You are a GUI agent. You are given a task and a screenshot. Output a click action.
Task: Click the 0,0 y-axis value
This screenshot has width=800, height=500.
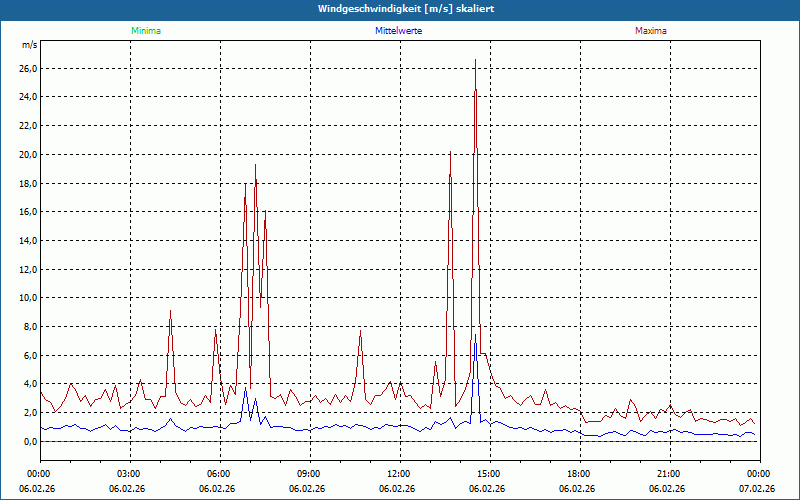[30, 441]
